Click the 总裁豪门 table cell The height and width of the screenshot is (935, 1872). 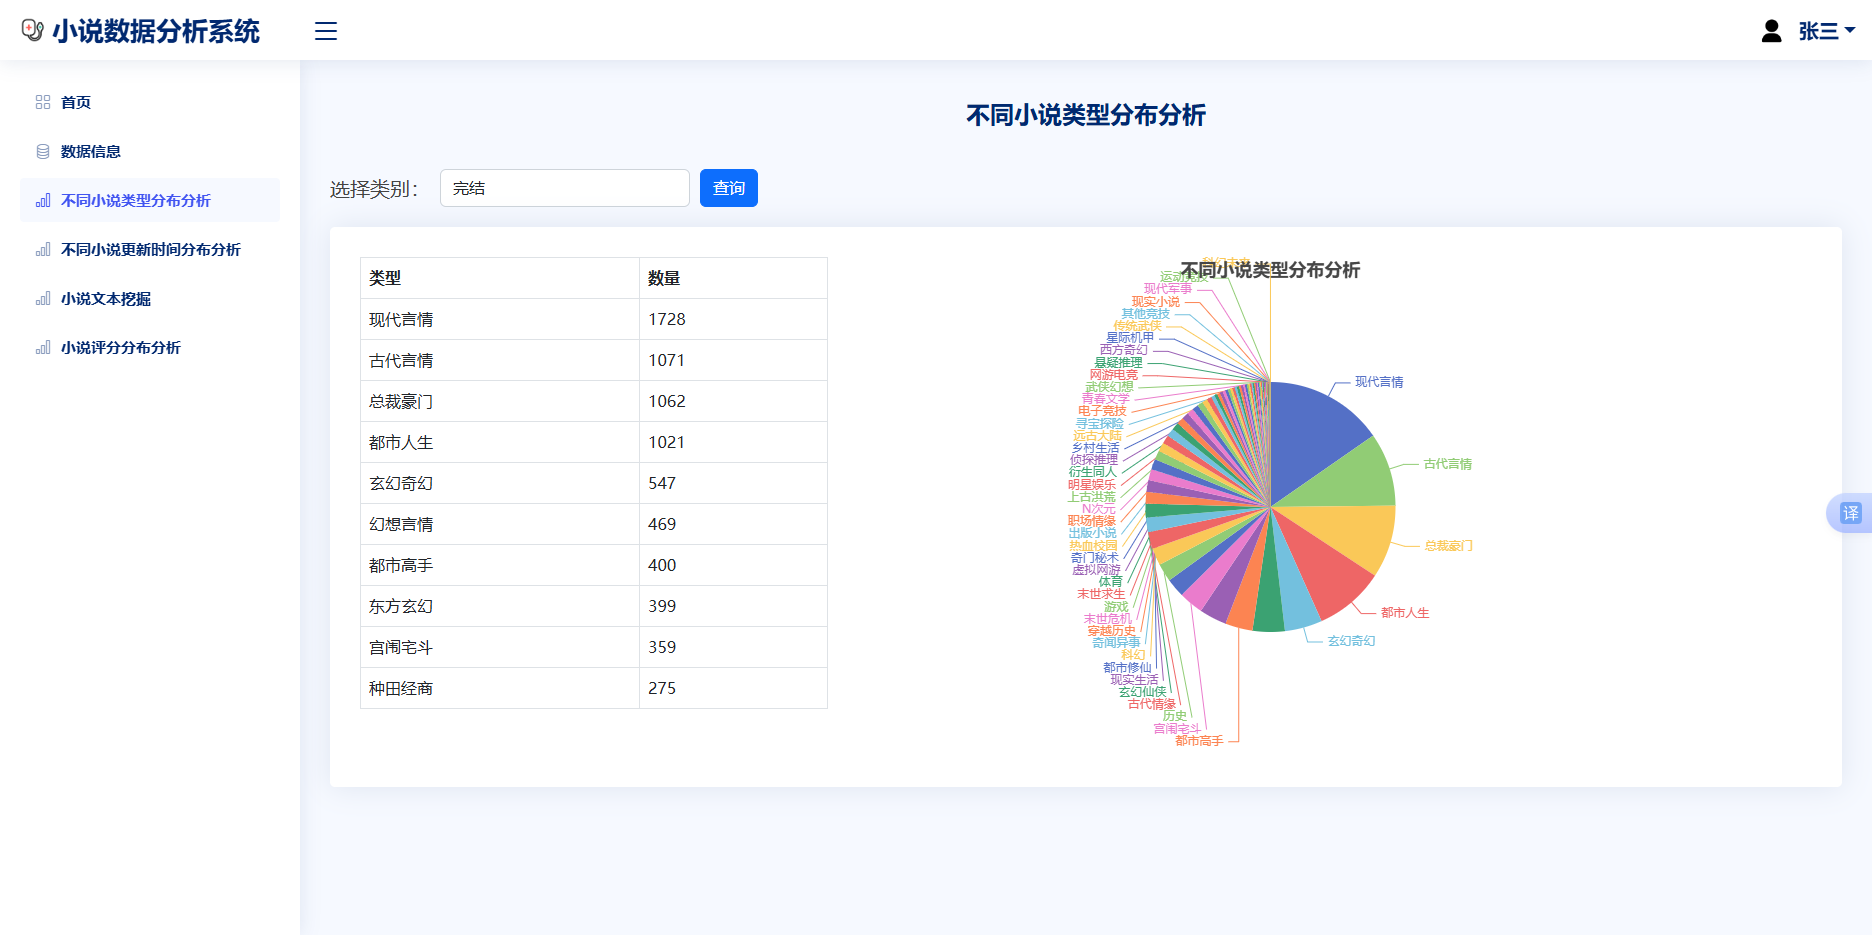point(500,401)
